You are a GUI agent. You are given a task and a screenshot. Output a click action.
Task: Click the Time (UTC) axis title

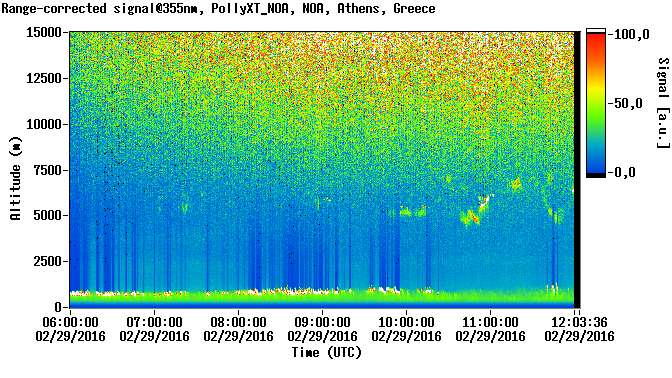pos(327,353)
